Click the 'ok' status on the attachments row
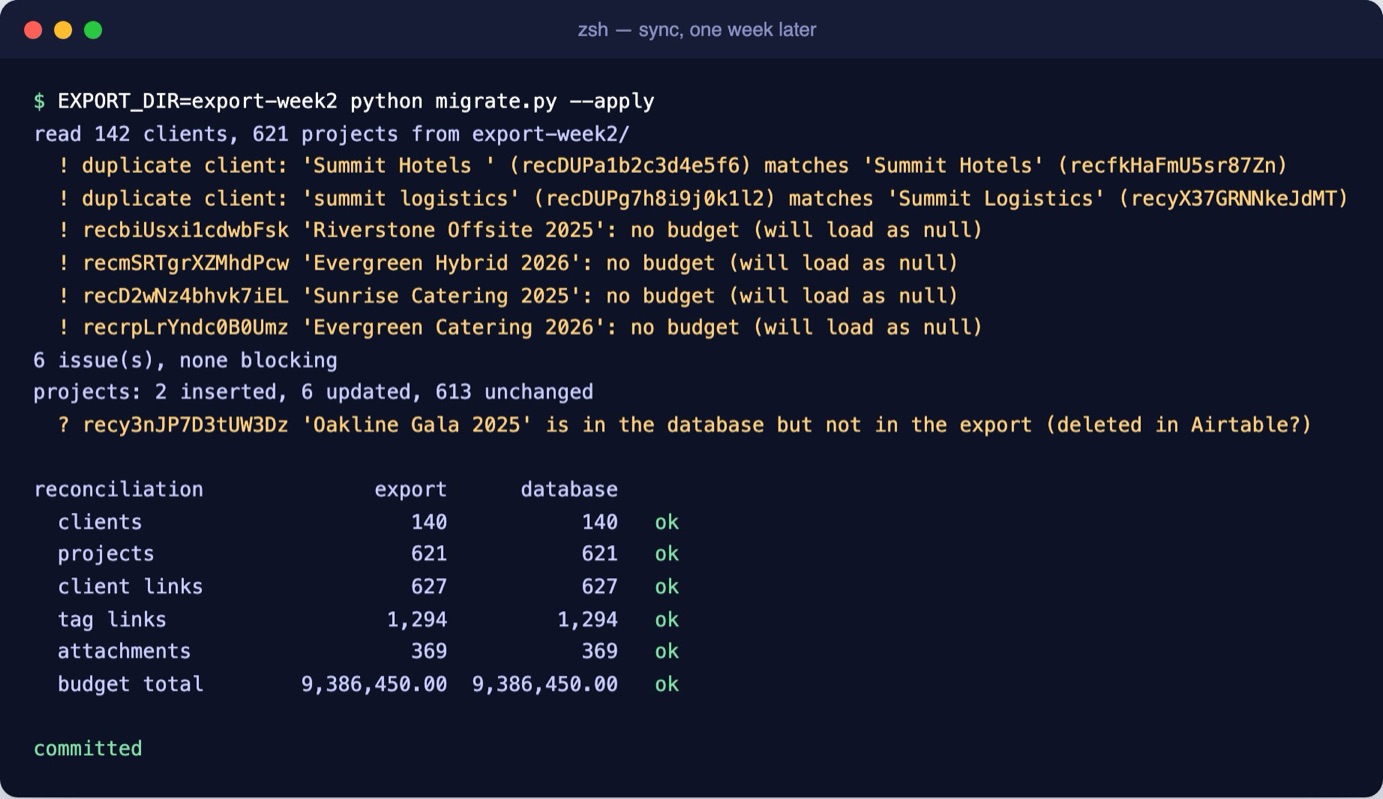The width and height of the screenshot is (1383, 799). 667,652
